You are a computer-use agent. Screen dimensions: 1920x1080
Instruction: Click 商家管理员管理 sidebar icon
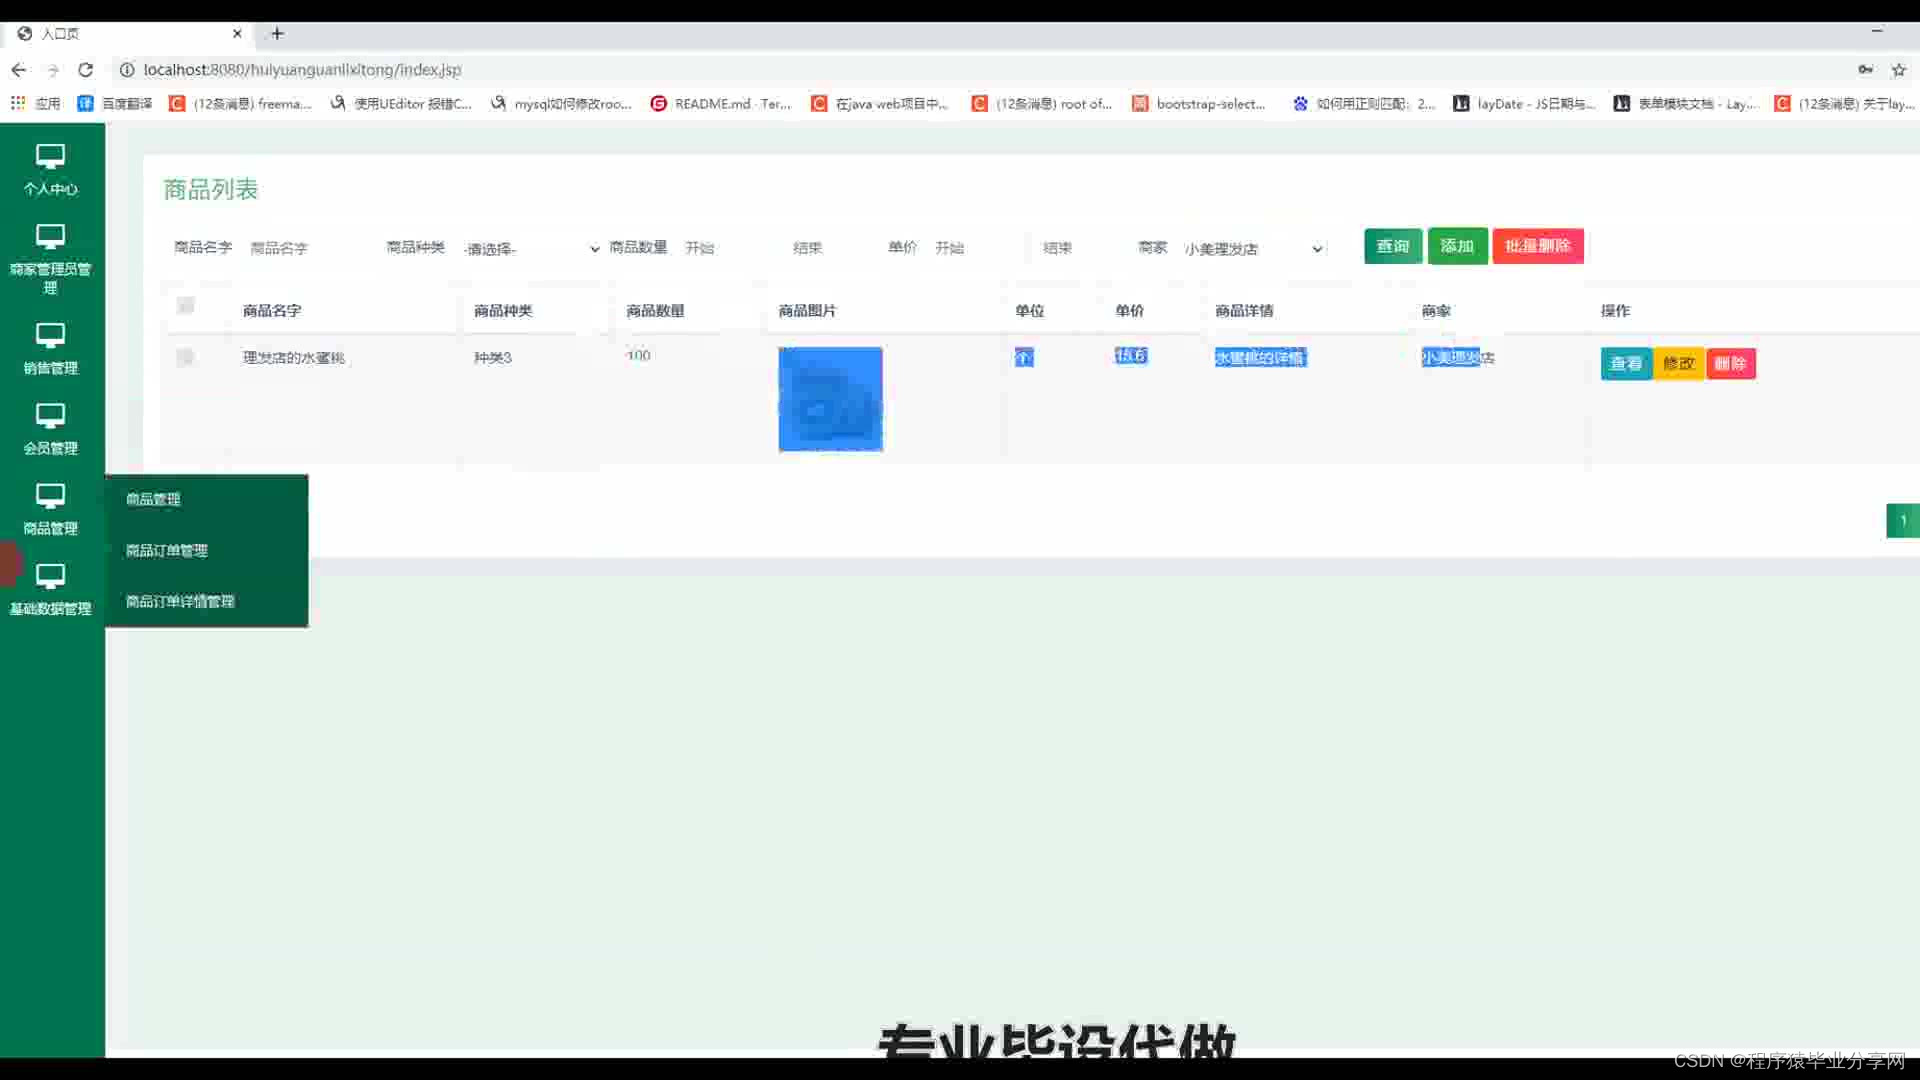pyautogui.click(x=50, y=237)
